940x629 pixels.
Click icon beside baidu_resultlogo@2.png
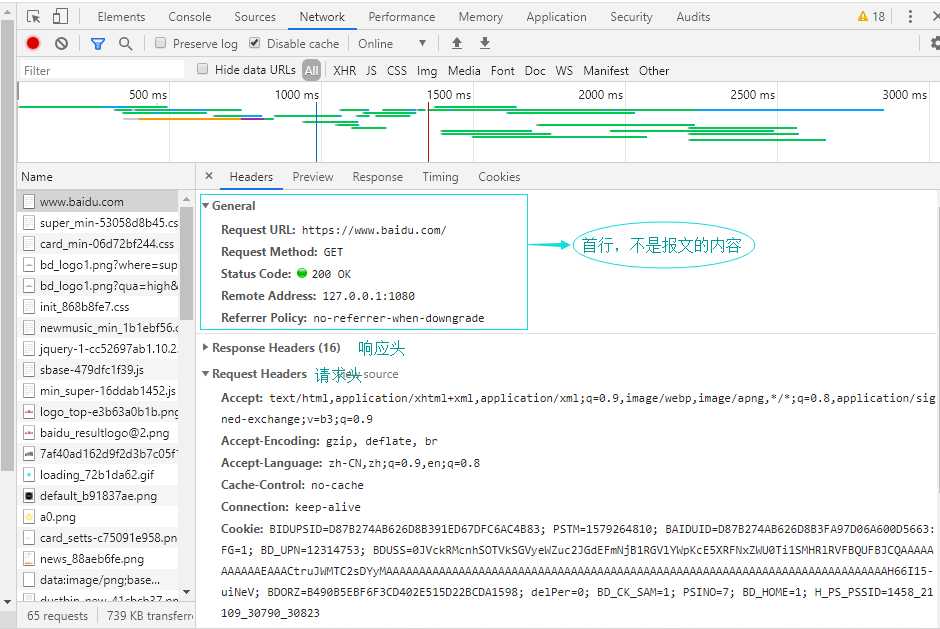click(x=29, y=432)
